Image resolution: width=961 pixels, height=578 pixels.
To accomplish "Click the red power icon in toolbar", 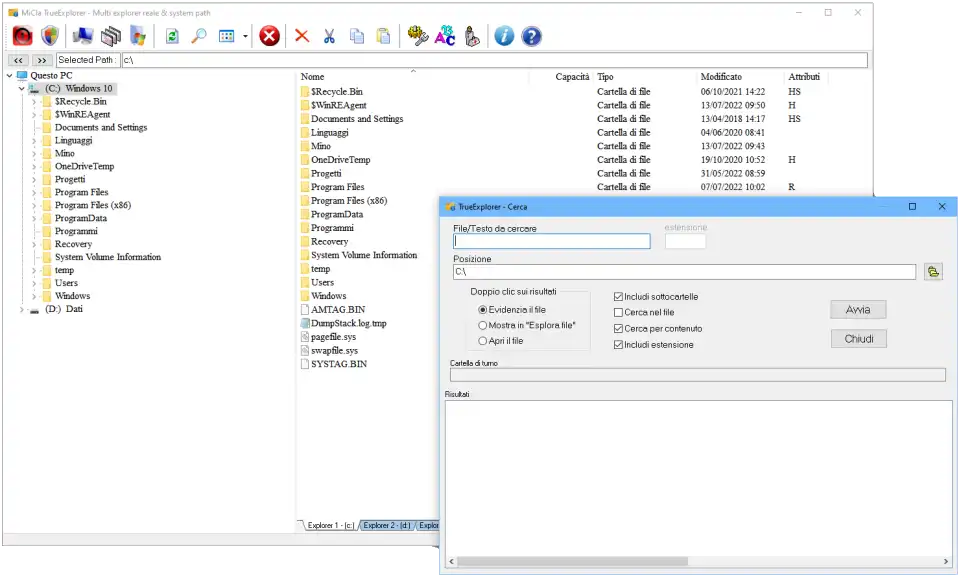I will tap(23, 36).
